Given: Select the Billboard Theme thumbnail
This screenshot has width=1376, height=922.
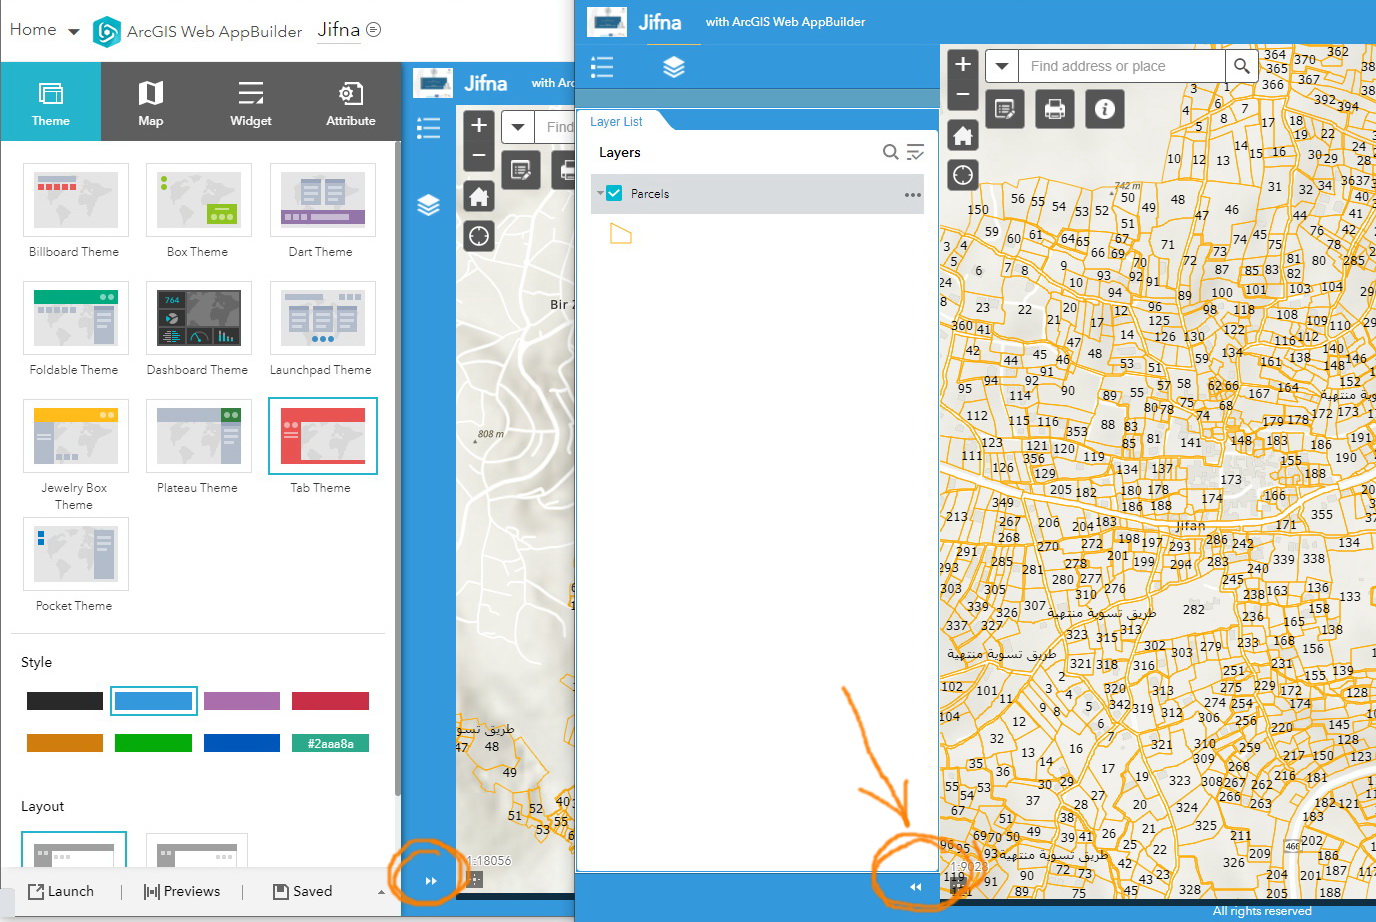Looking at the screenshot, I should 76,200.
